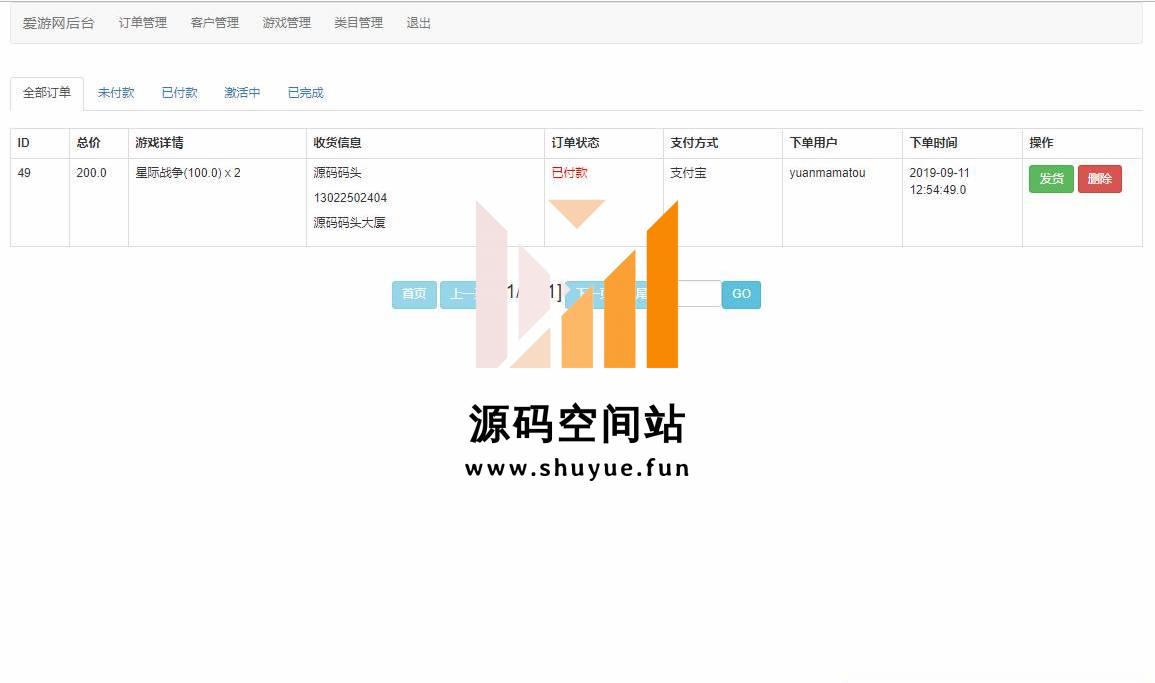Switch to the 未付款 tab

coord(116,93)
